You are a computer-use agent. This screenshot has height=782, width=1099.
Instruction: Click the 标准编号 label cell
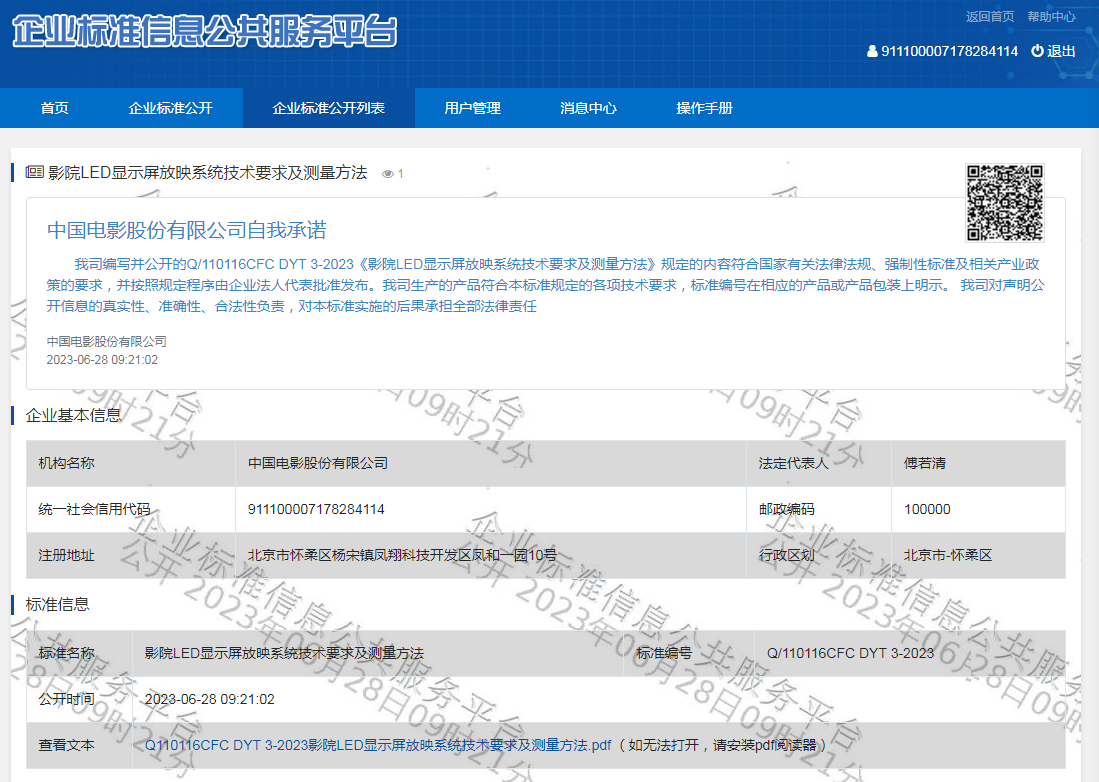coord(689,653)
